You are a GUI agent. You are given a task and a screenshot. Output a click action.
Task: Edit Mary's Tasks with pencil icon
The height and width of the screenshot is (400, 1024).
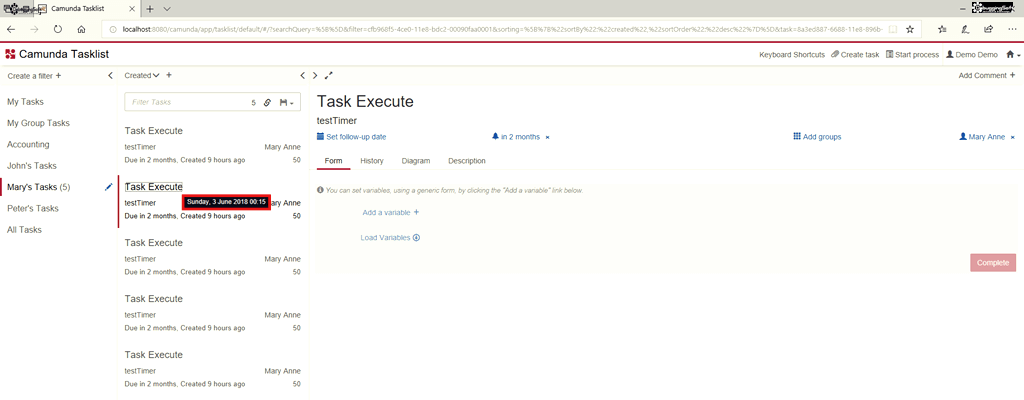[x=108, y=187]
